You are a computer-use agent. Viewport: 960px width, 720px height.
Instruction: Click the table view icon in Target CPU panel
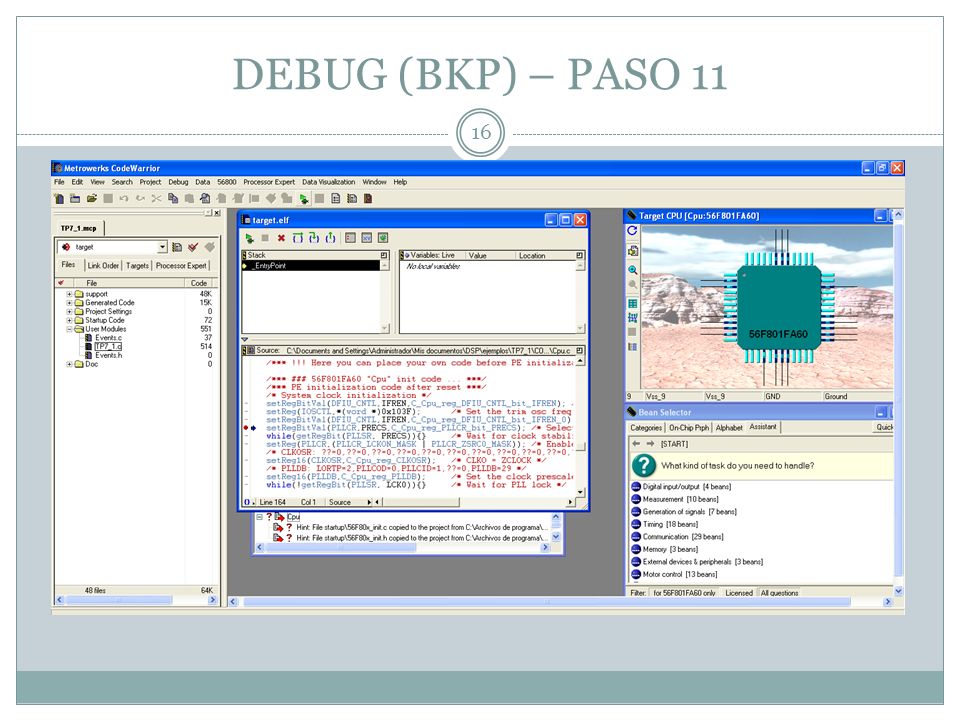632,304
